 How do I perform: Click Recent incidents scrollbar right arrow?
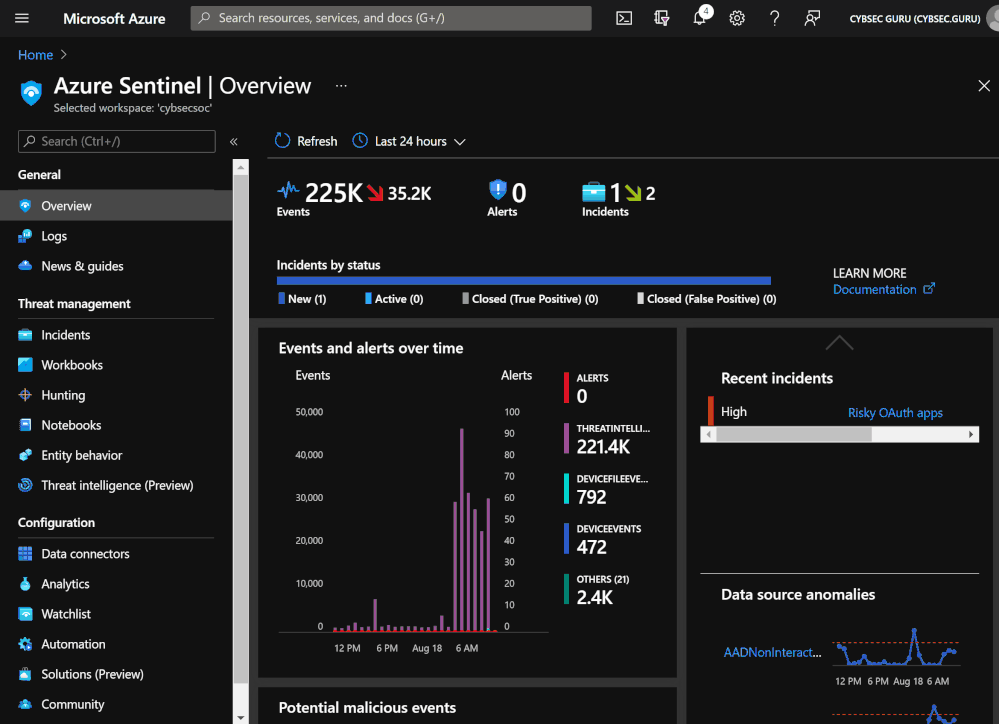(971, 434)
